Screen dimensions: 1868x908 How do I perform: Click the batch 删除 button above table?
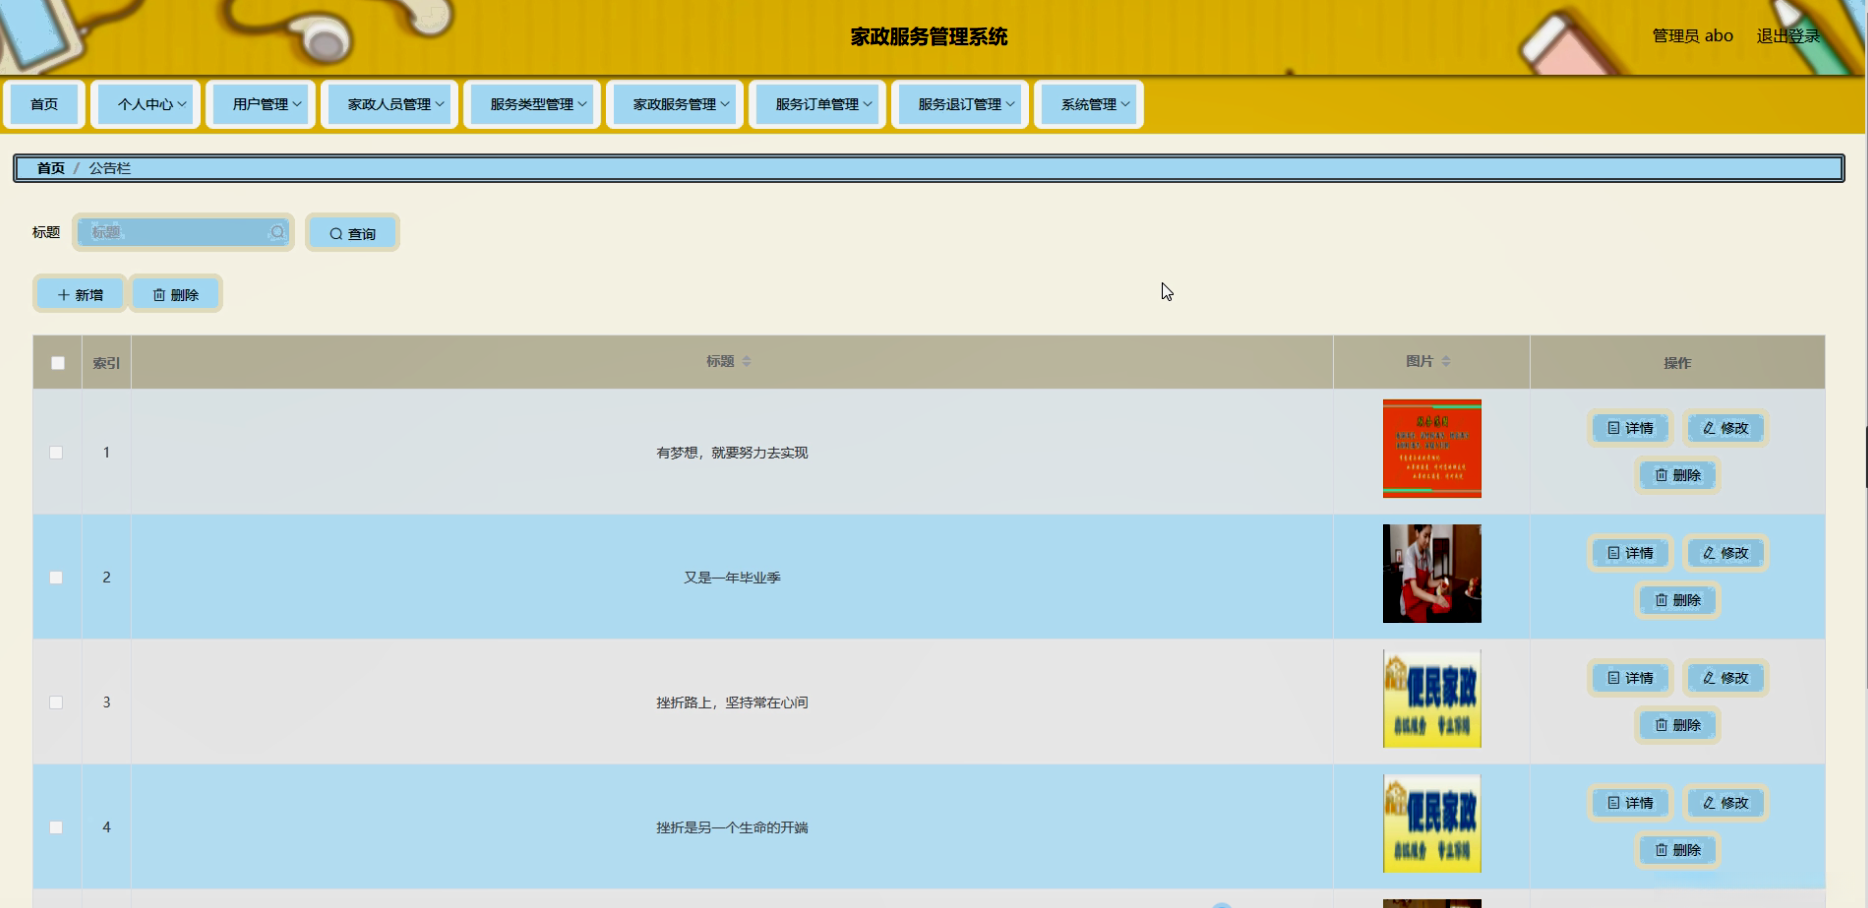[x=176, y=294]
